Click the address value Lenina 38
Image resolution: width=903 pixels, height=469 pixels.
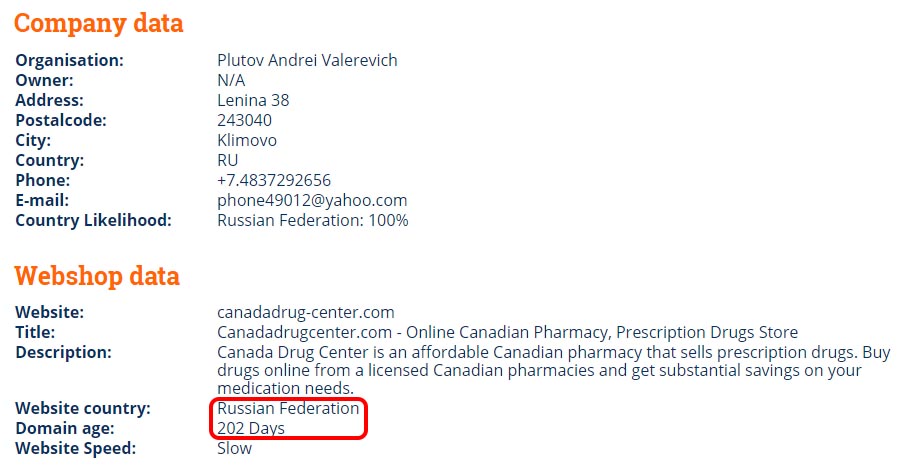pos(253,100)
